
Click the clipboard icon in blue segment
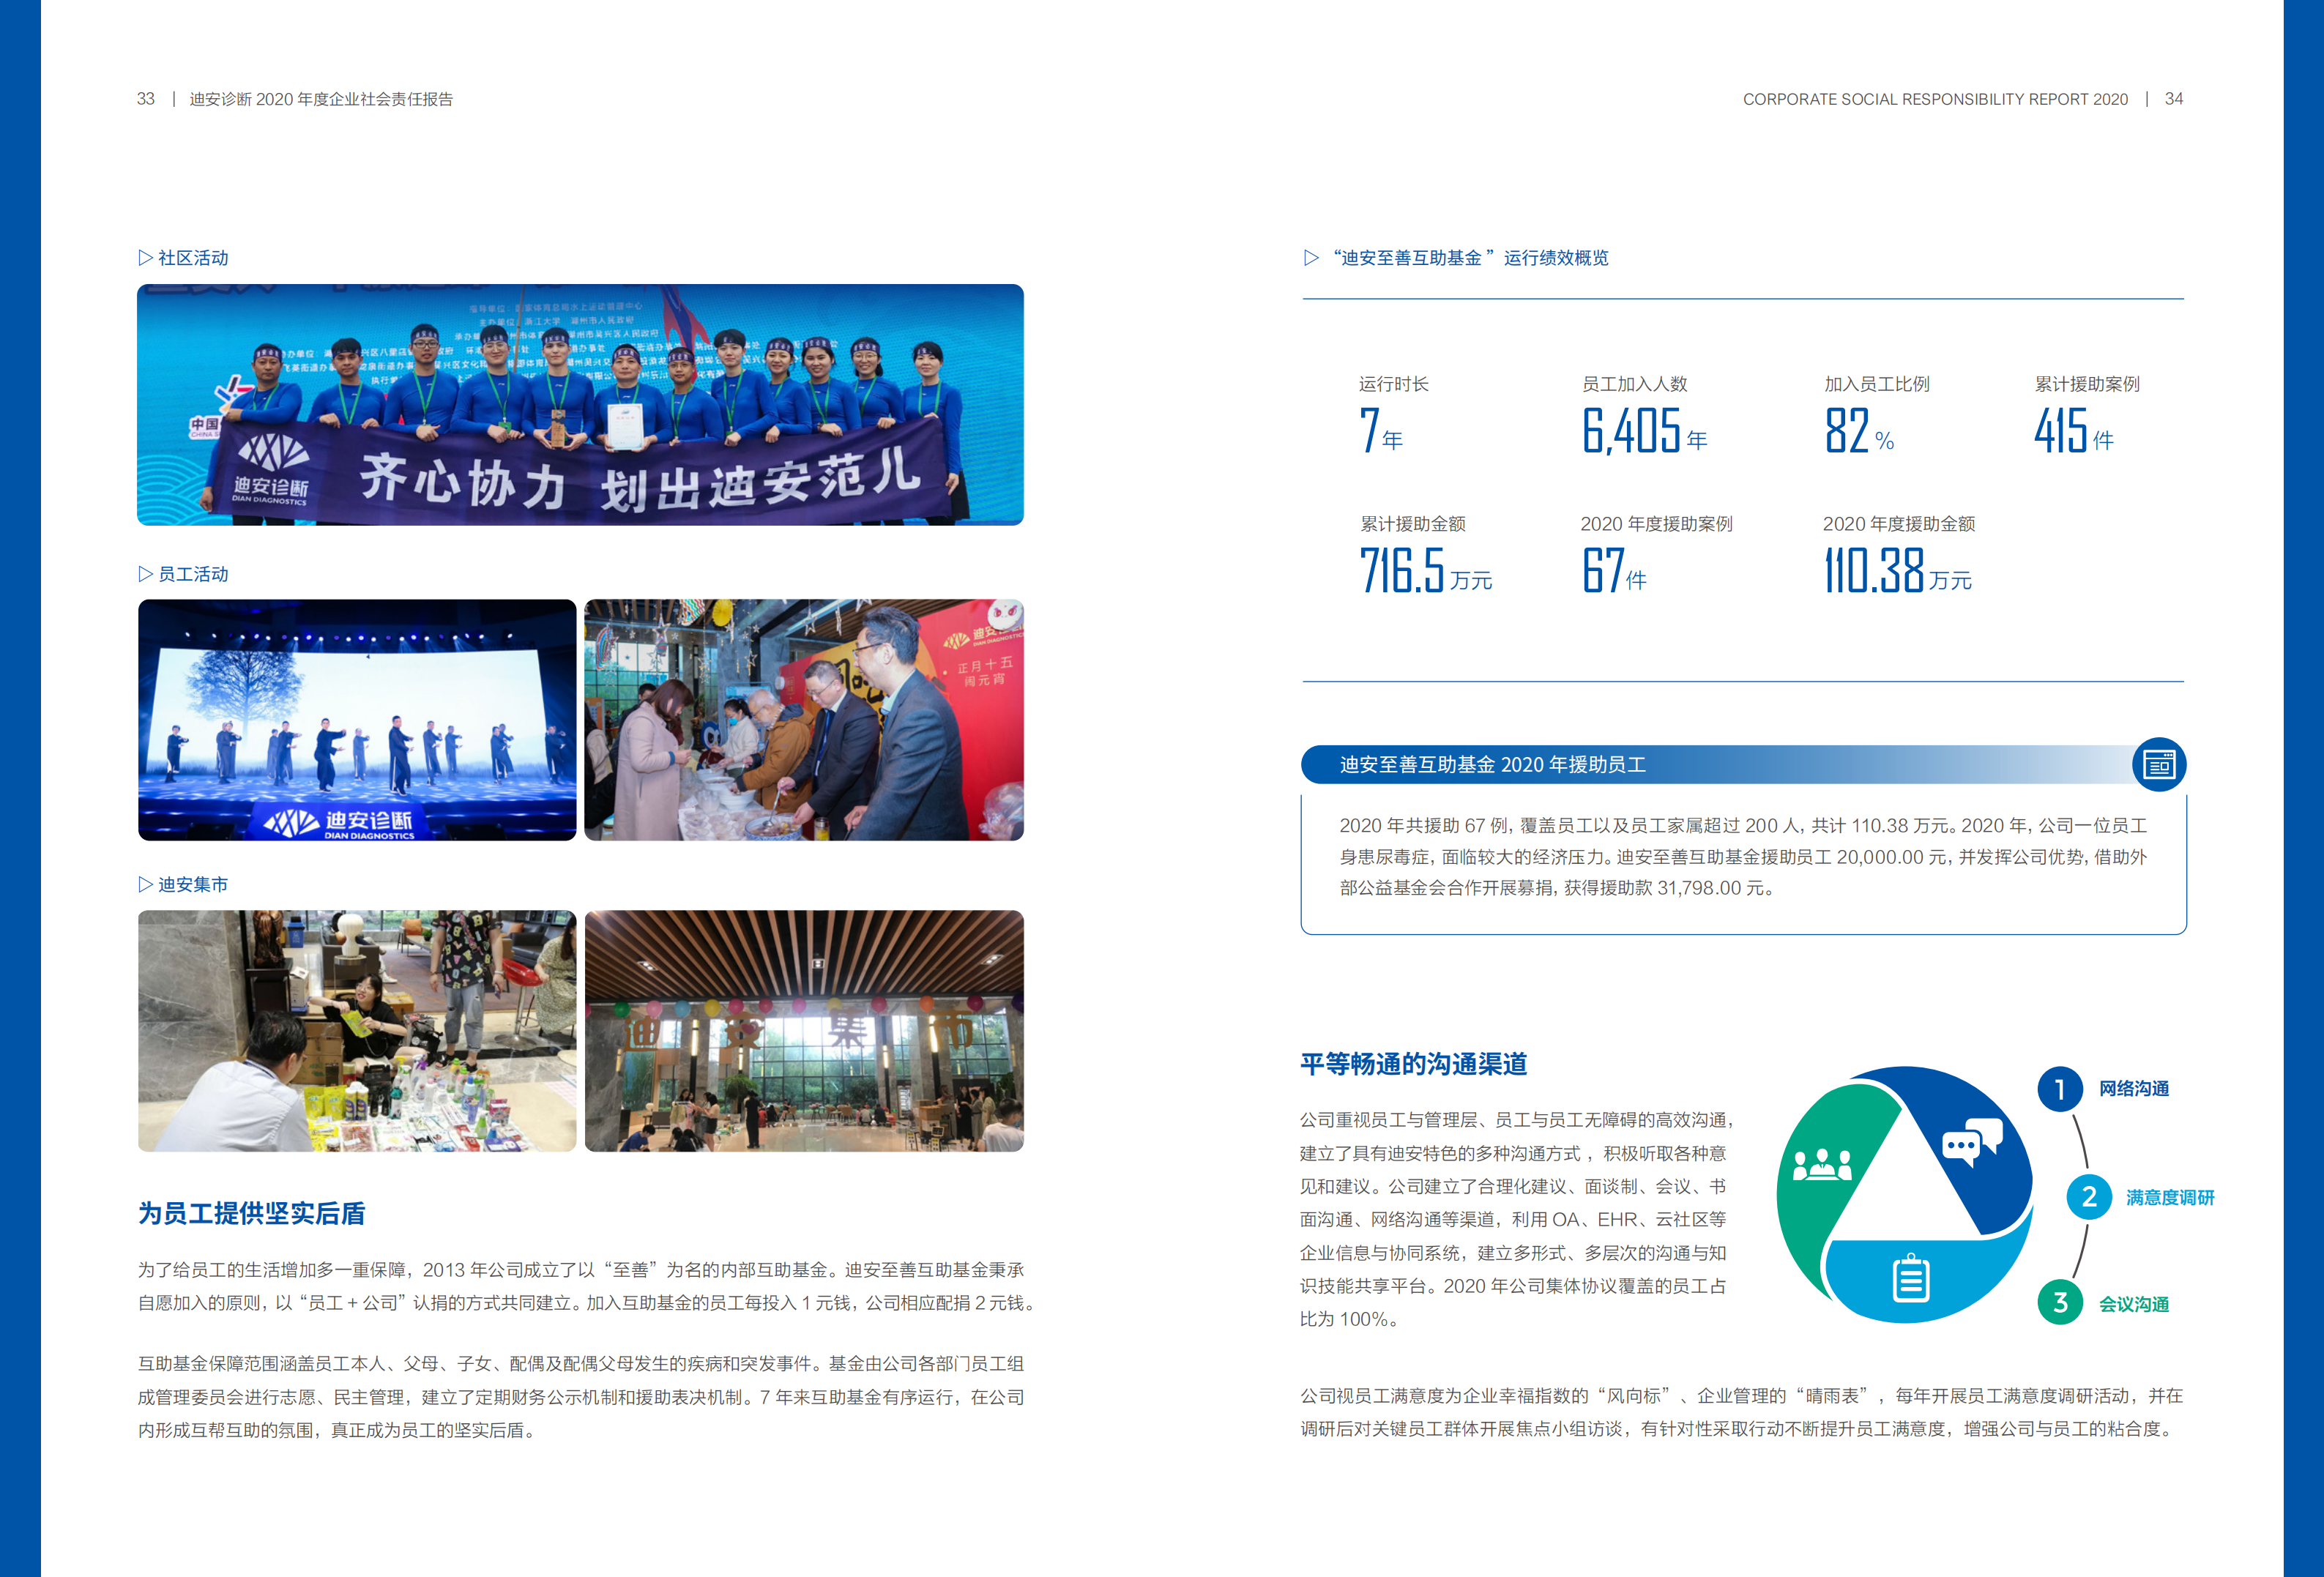[x=1910, y=1279]
